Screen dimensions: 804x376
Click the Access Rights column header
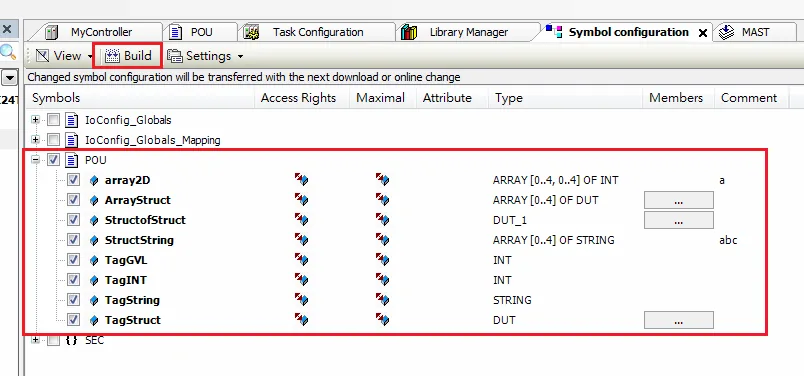coord(302,98)
